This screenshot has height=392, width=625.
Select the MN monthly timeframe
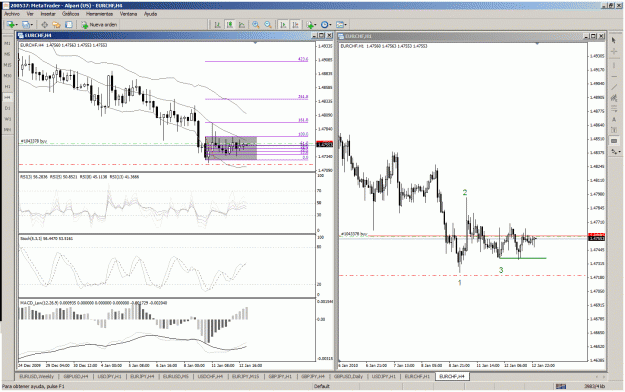point(8,130)
